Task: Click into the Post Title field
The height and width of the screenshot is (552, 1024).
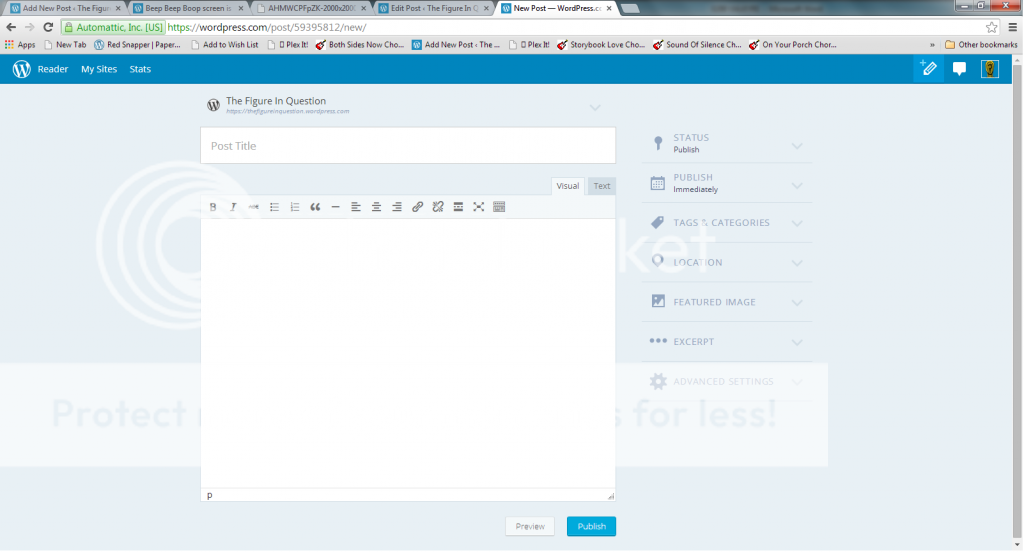Action: click(407, 146)
